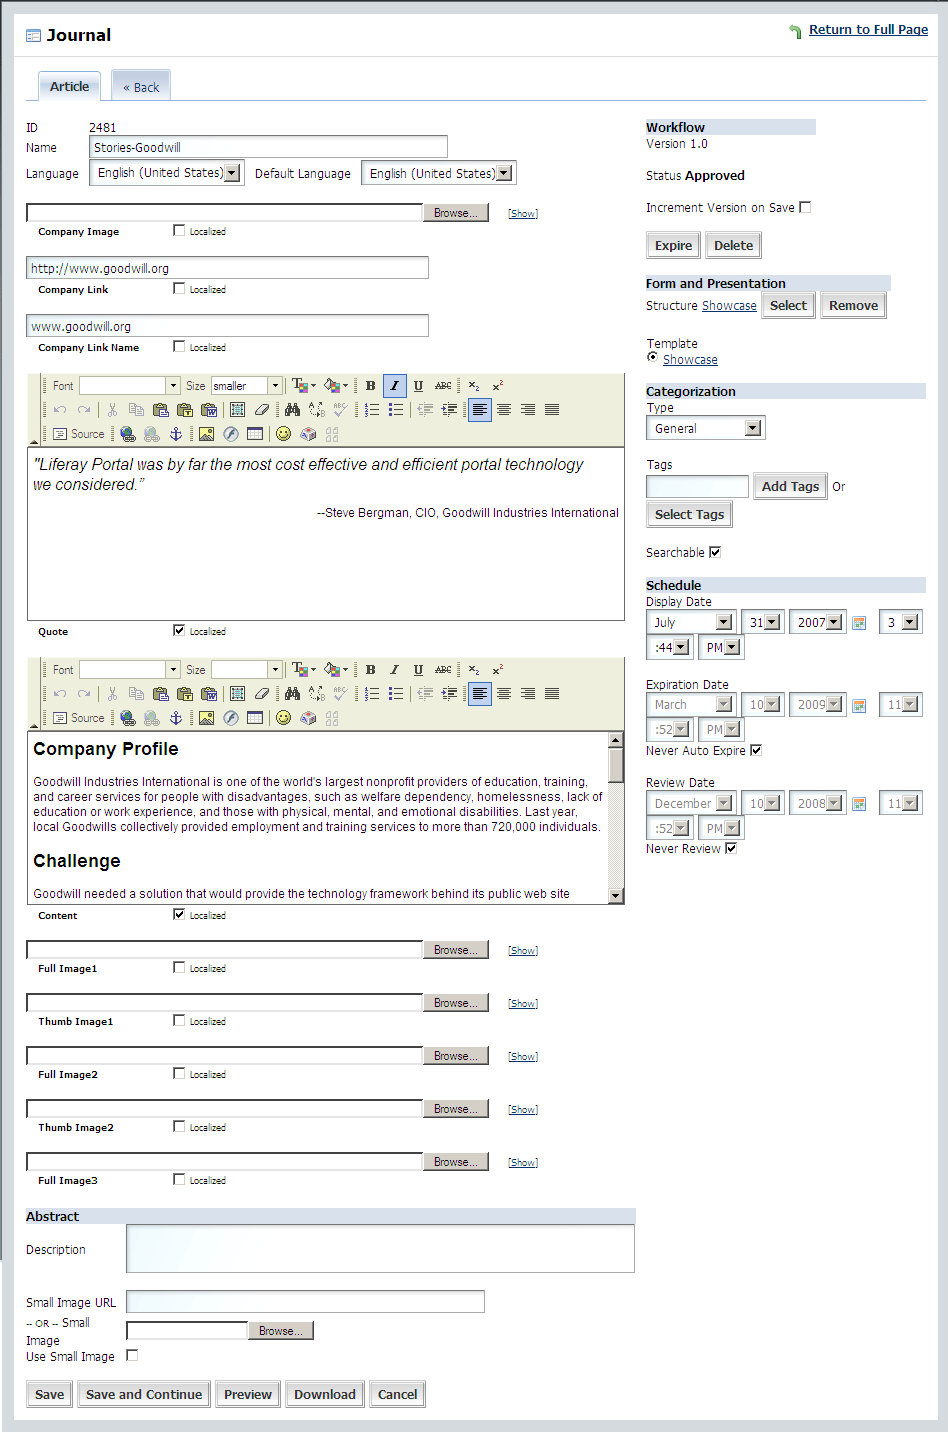Insert table icon in the Quote editor
Screen dimensions: 948x1435
point(255,434)
